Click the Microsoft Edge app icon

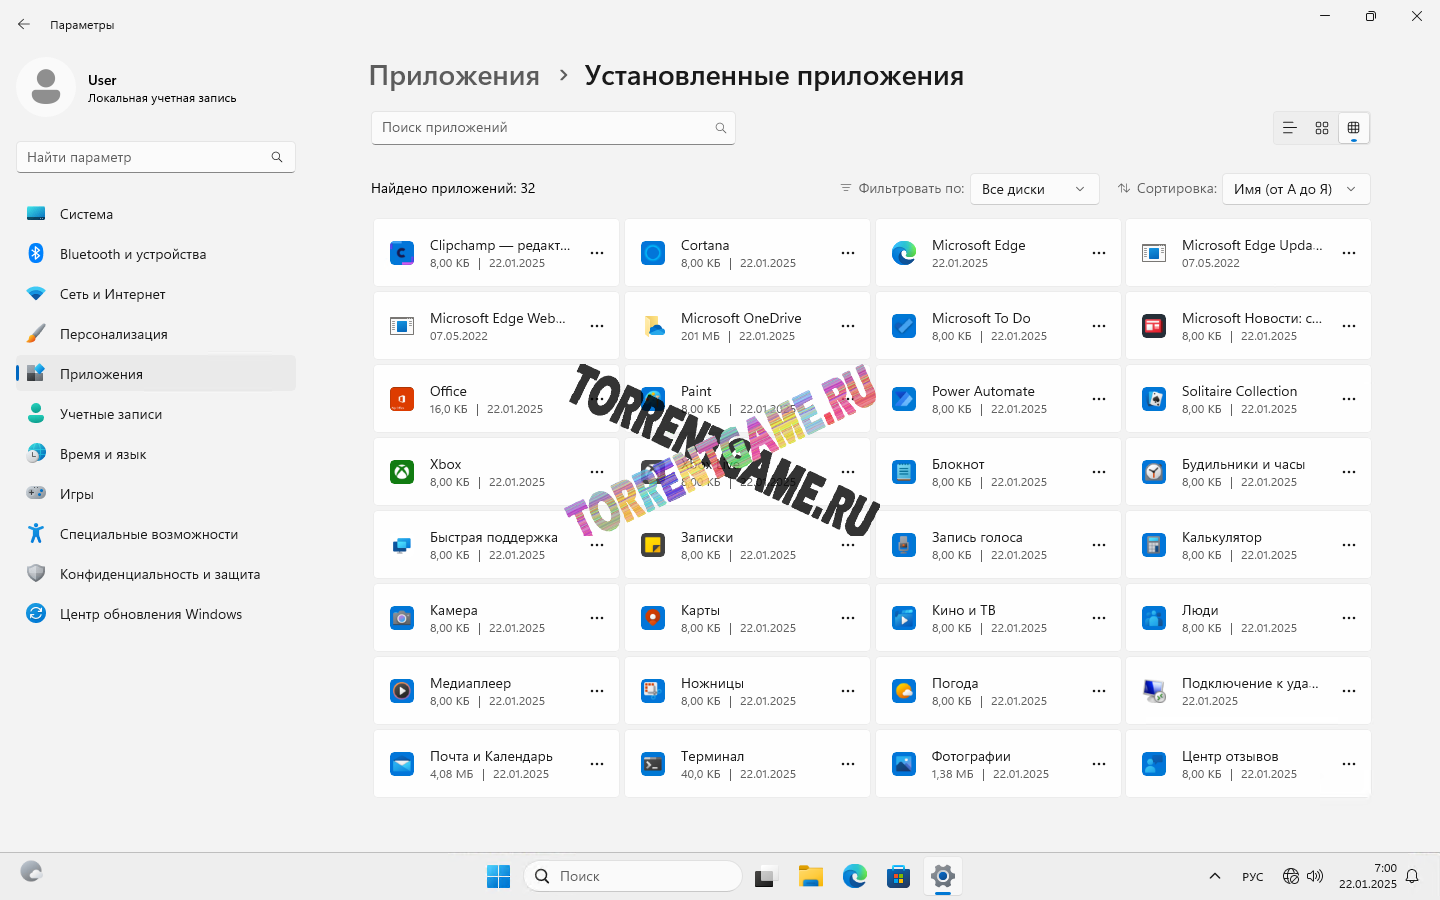tap(904, 253)
